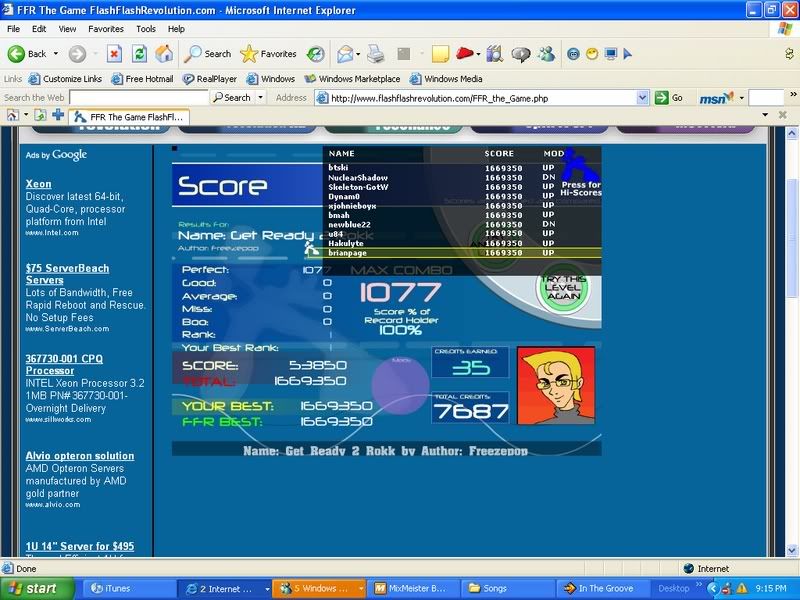Click the Print icon in the toolbar

tap(375, 54)
